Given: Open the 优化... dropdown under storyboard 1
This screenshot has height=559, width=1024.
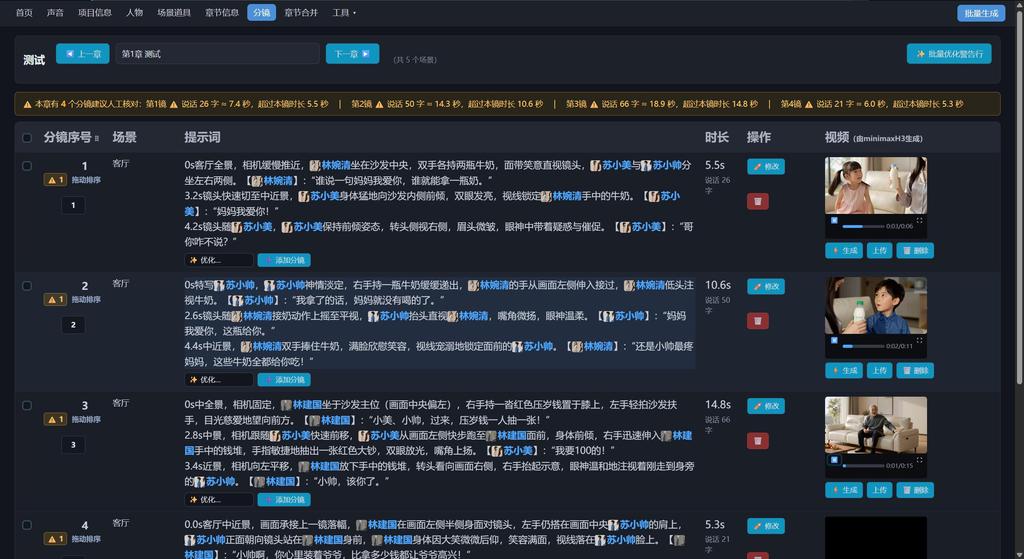Looking at the screenshot, I should click(x=219, y=260).
